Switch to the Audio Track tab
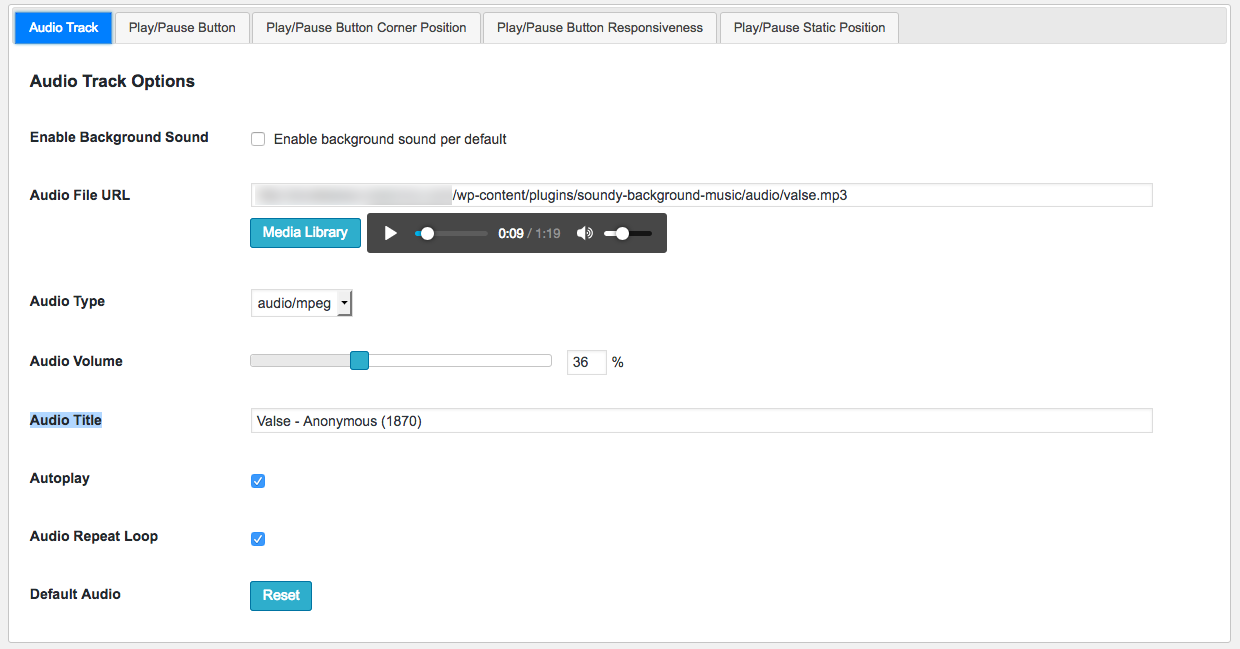The height and width of the screenshot is (649, 1240). [x=63, y=28]
